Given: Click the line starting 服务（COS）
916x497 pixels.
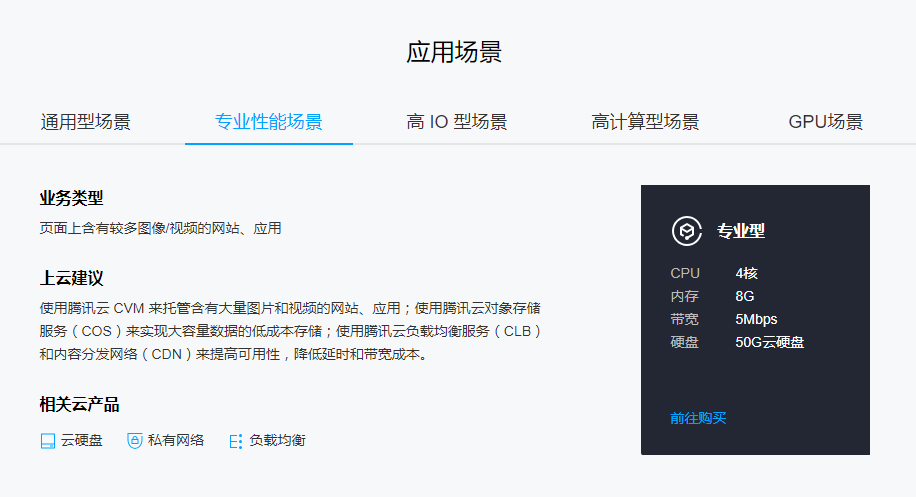Looking at the screenshot, I should point(290,331).
